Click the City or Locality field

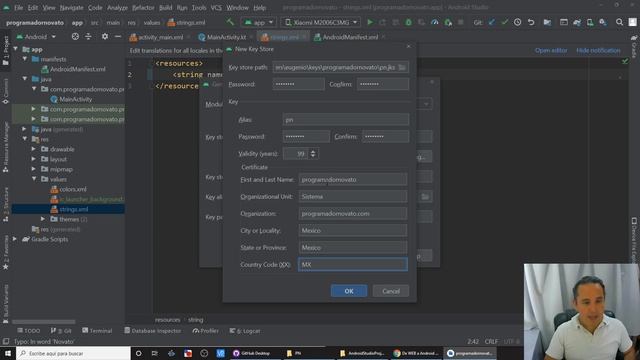pos(353,231)
